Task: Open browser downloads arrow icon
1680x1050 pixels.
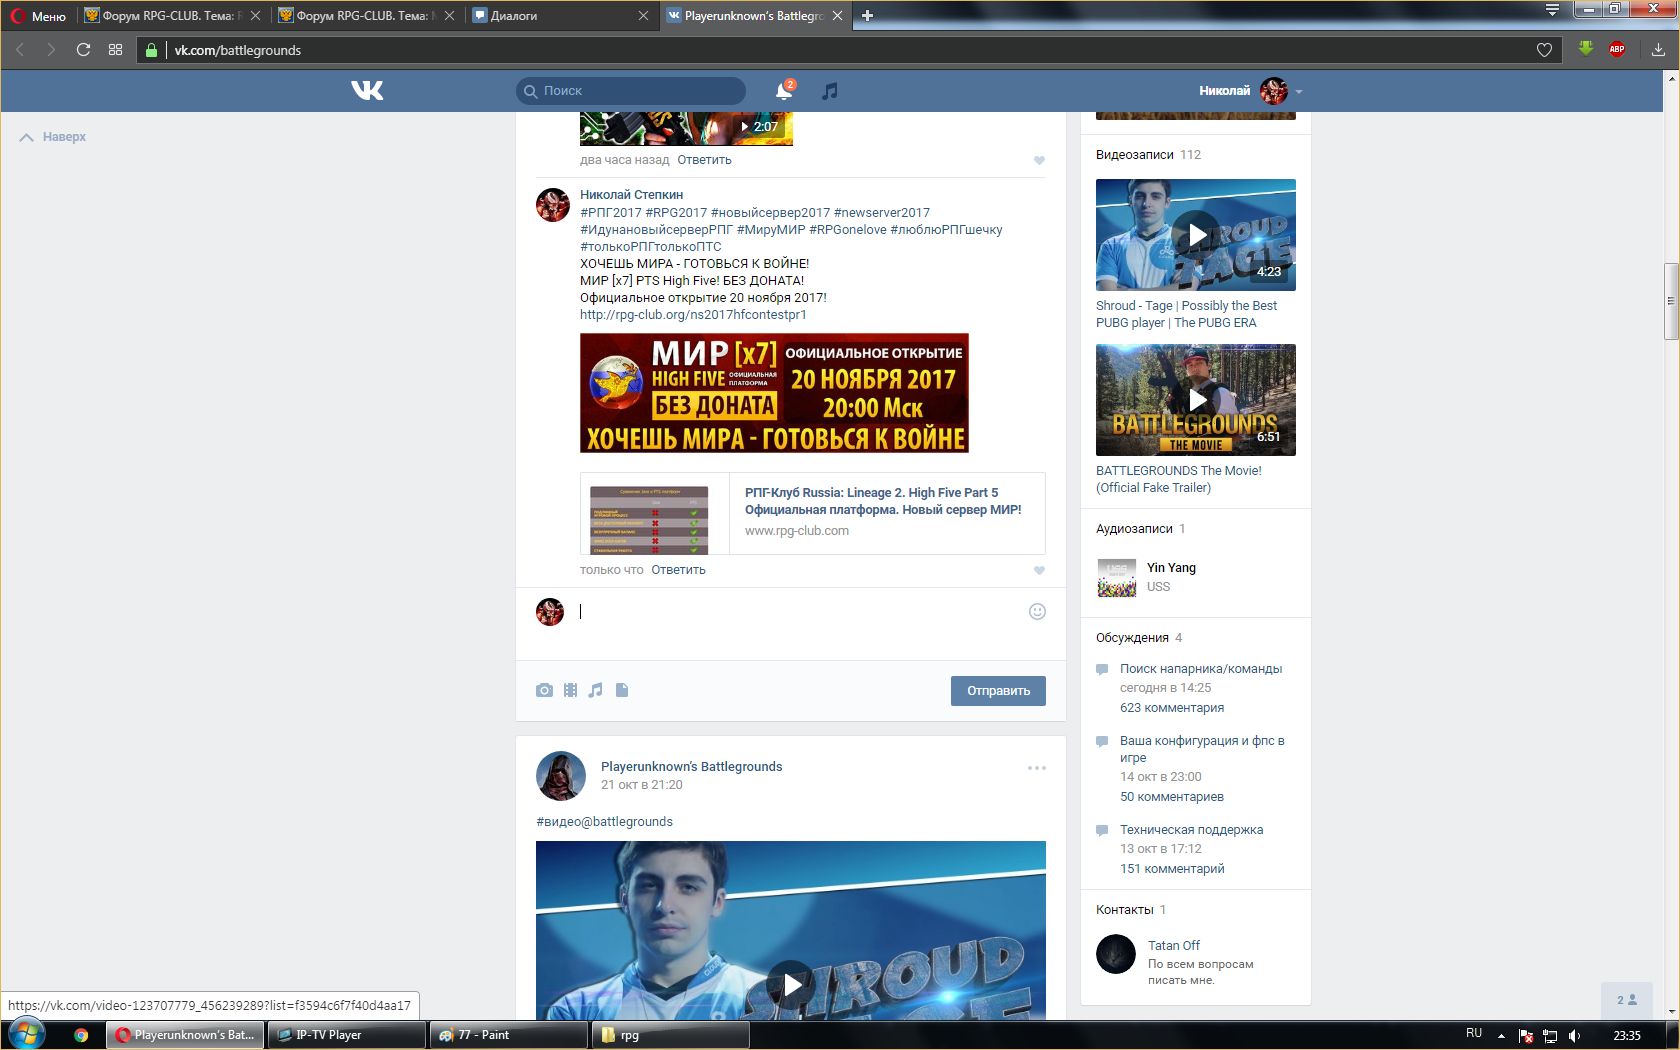Action: tap(1658, 49)
